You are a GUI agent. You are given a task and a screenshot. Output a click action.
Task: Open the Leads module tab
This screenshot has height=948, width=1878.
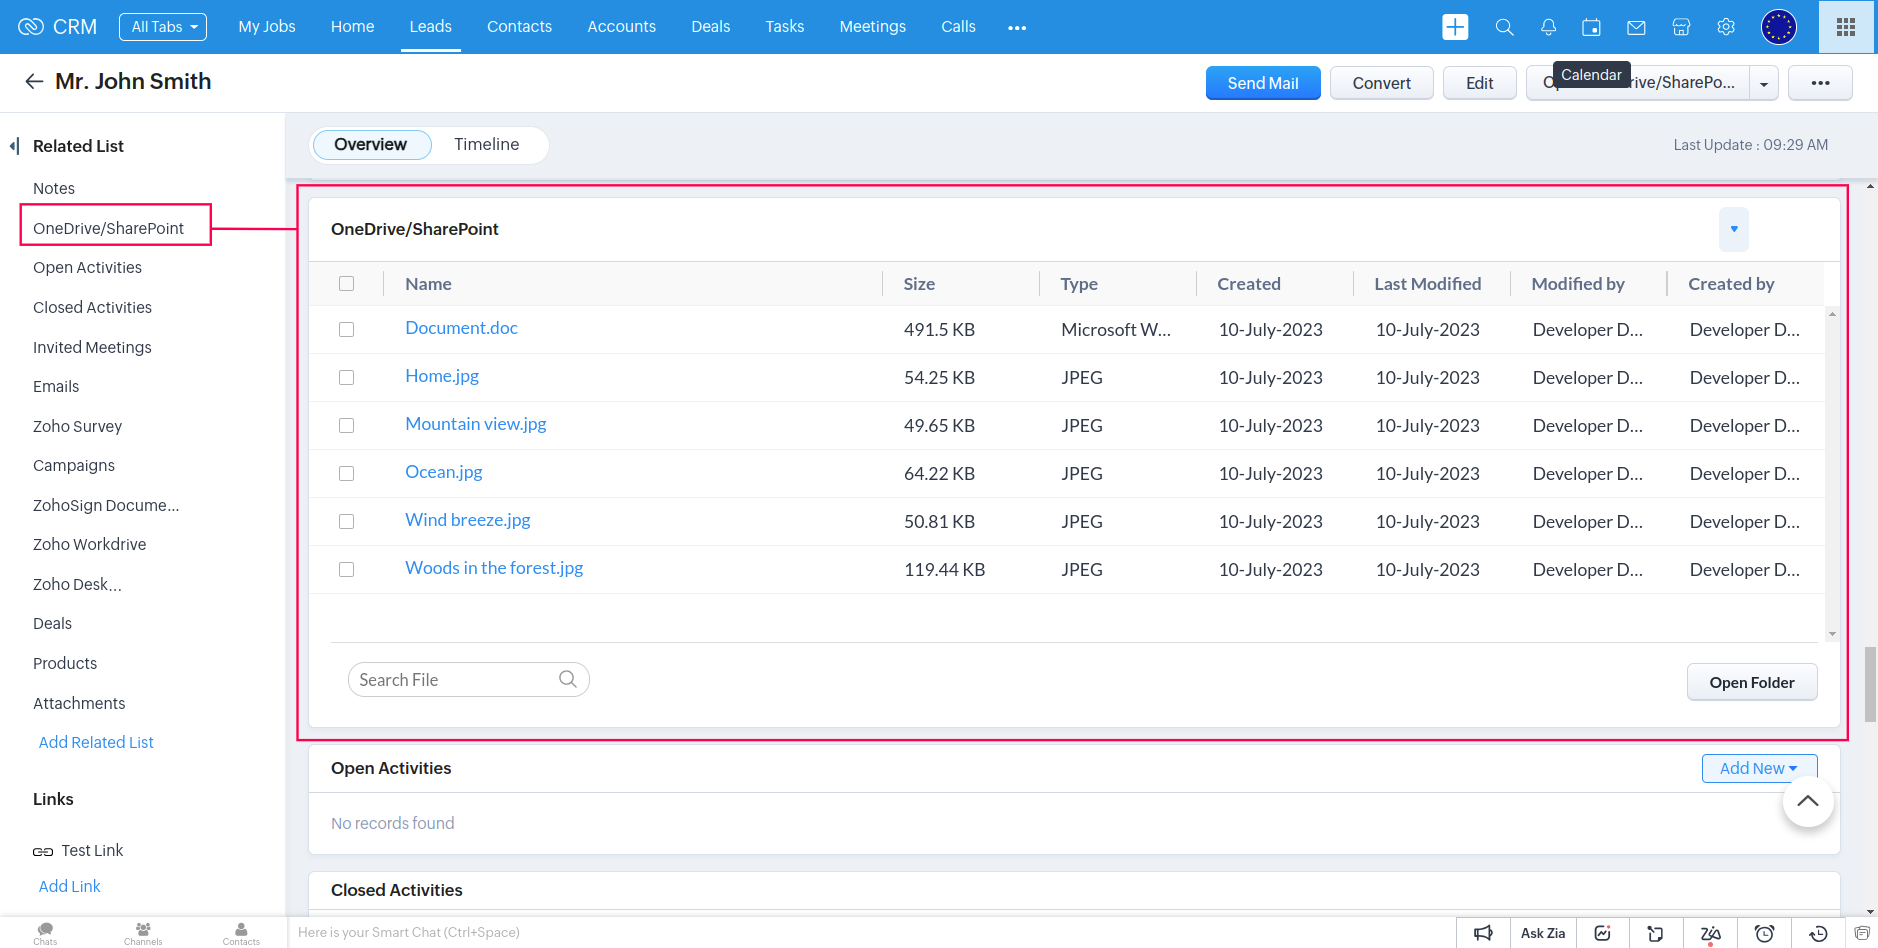click(430, 27)
